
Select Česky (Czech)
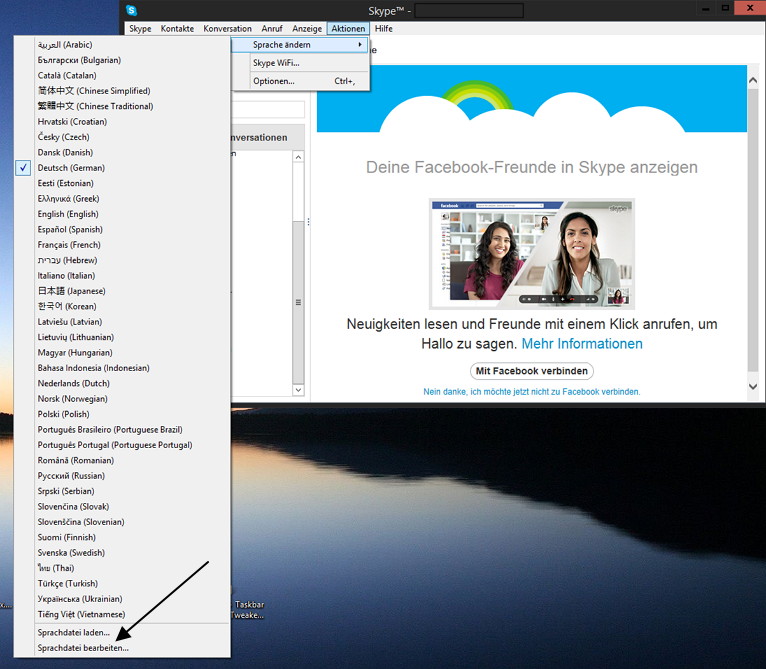(x=122, y=137)
